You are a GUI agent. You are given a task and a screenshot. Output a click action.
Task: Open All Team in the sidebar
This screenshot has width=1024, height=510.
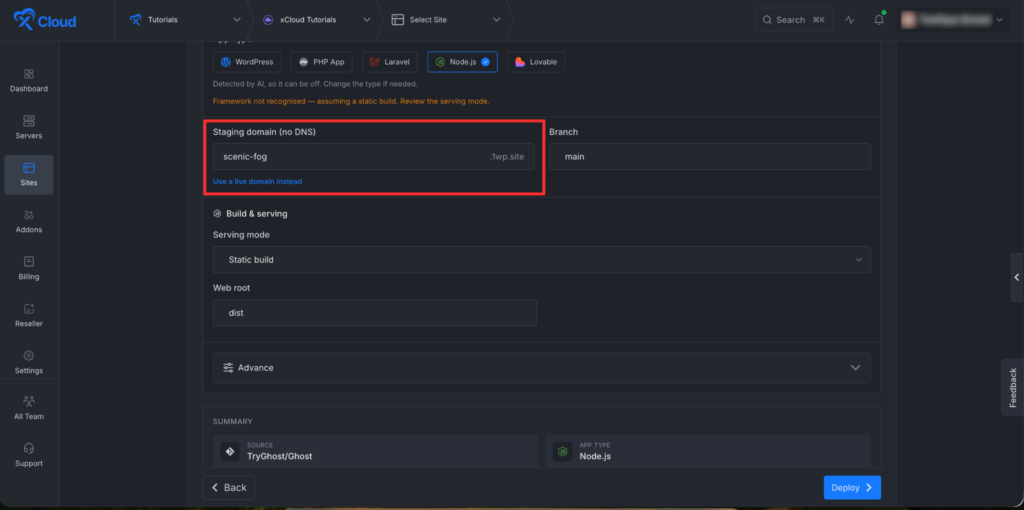click(x=29, y=409)
